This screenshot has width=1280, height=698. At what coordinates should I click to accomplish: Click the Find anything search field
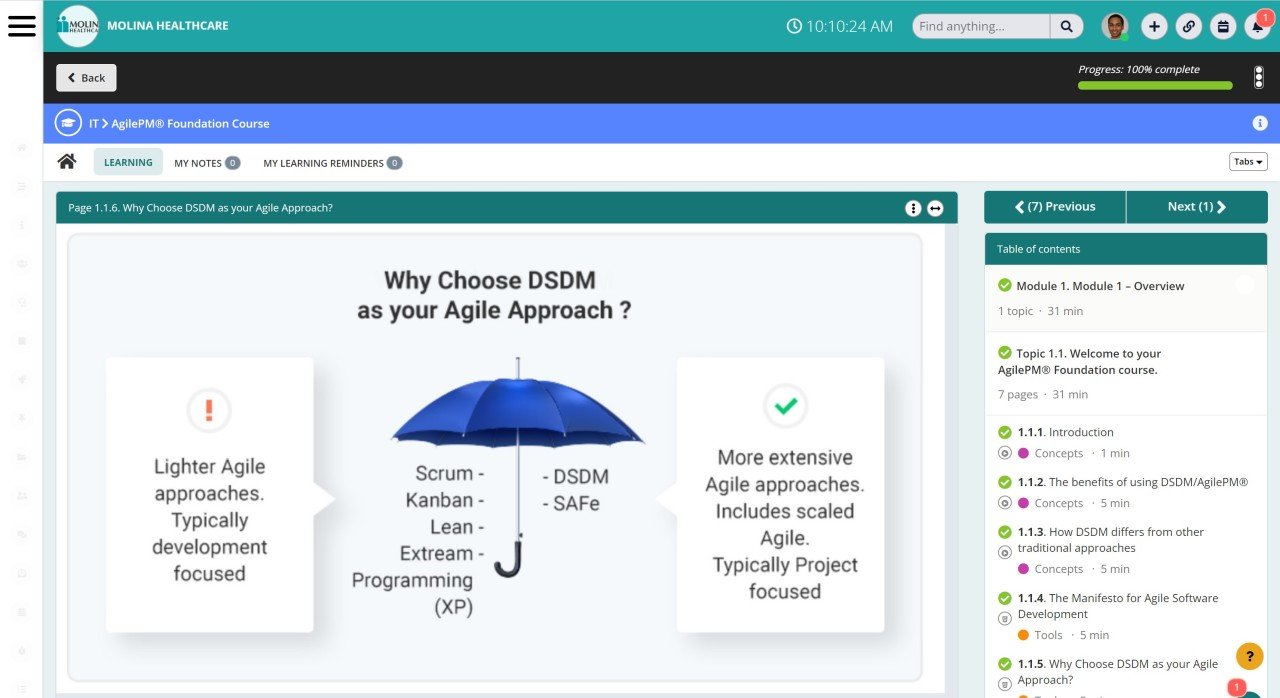point(981,27)
